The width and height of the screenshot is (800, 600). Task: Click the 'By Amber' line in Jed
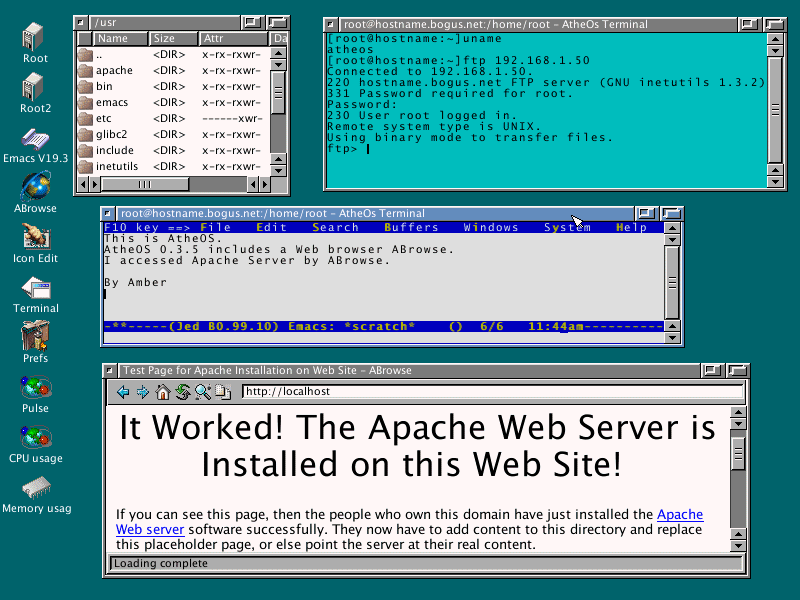[x=135, y=283]
